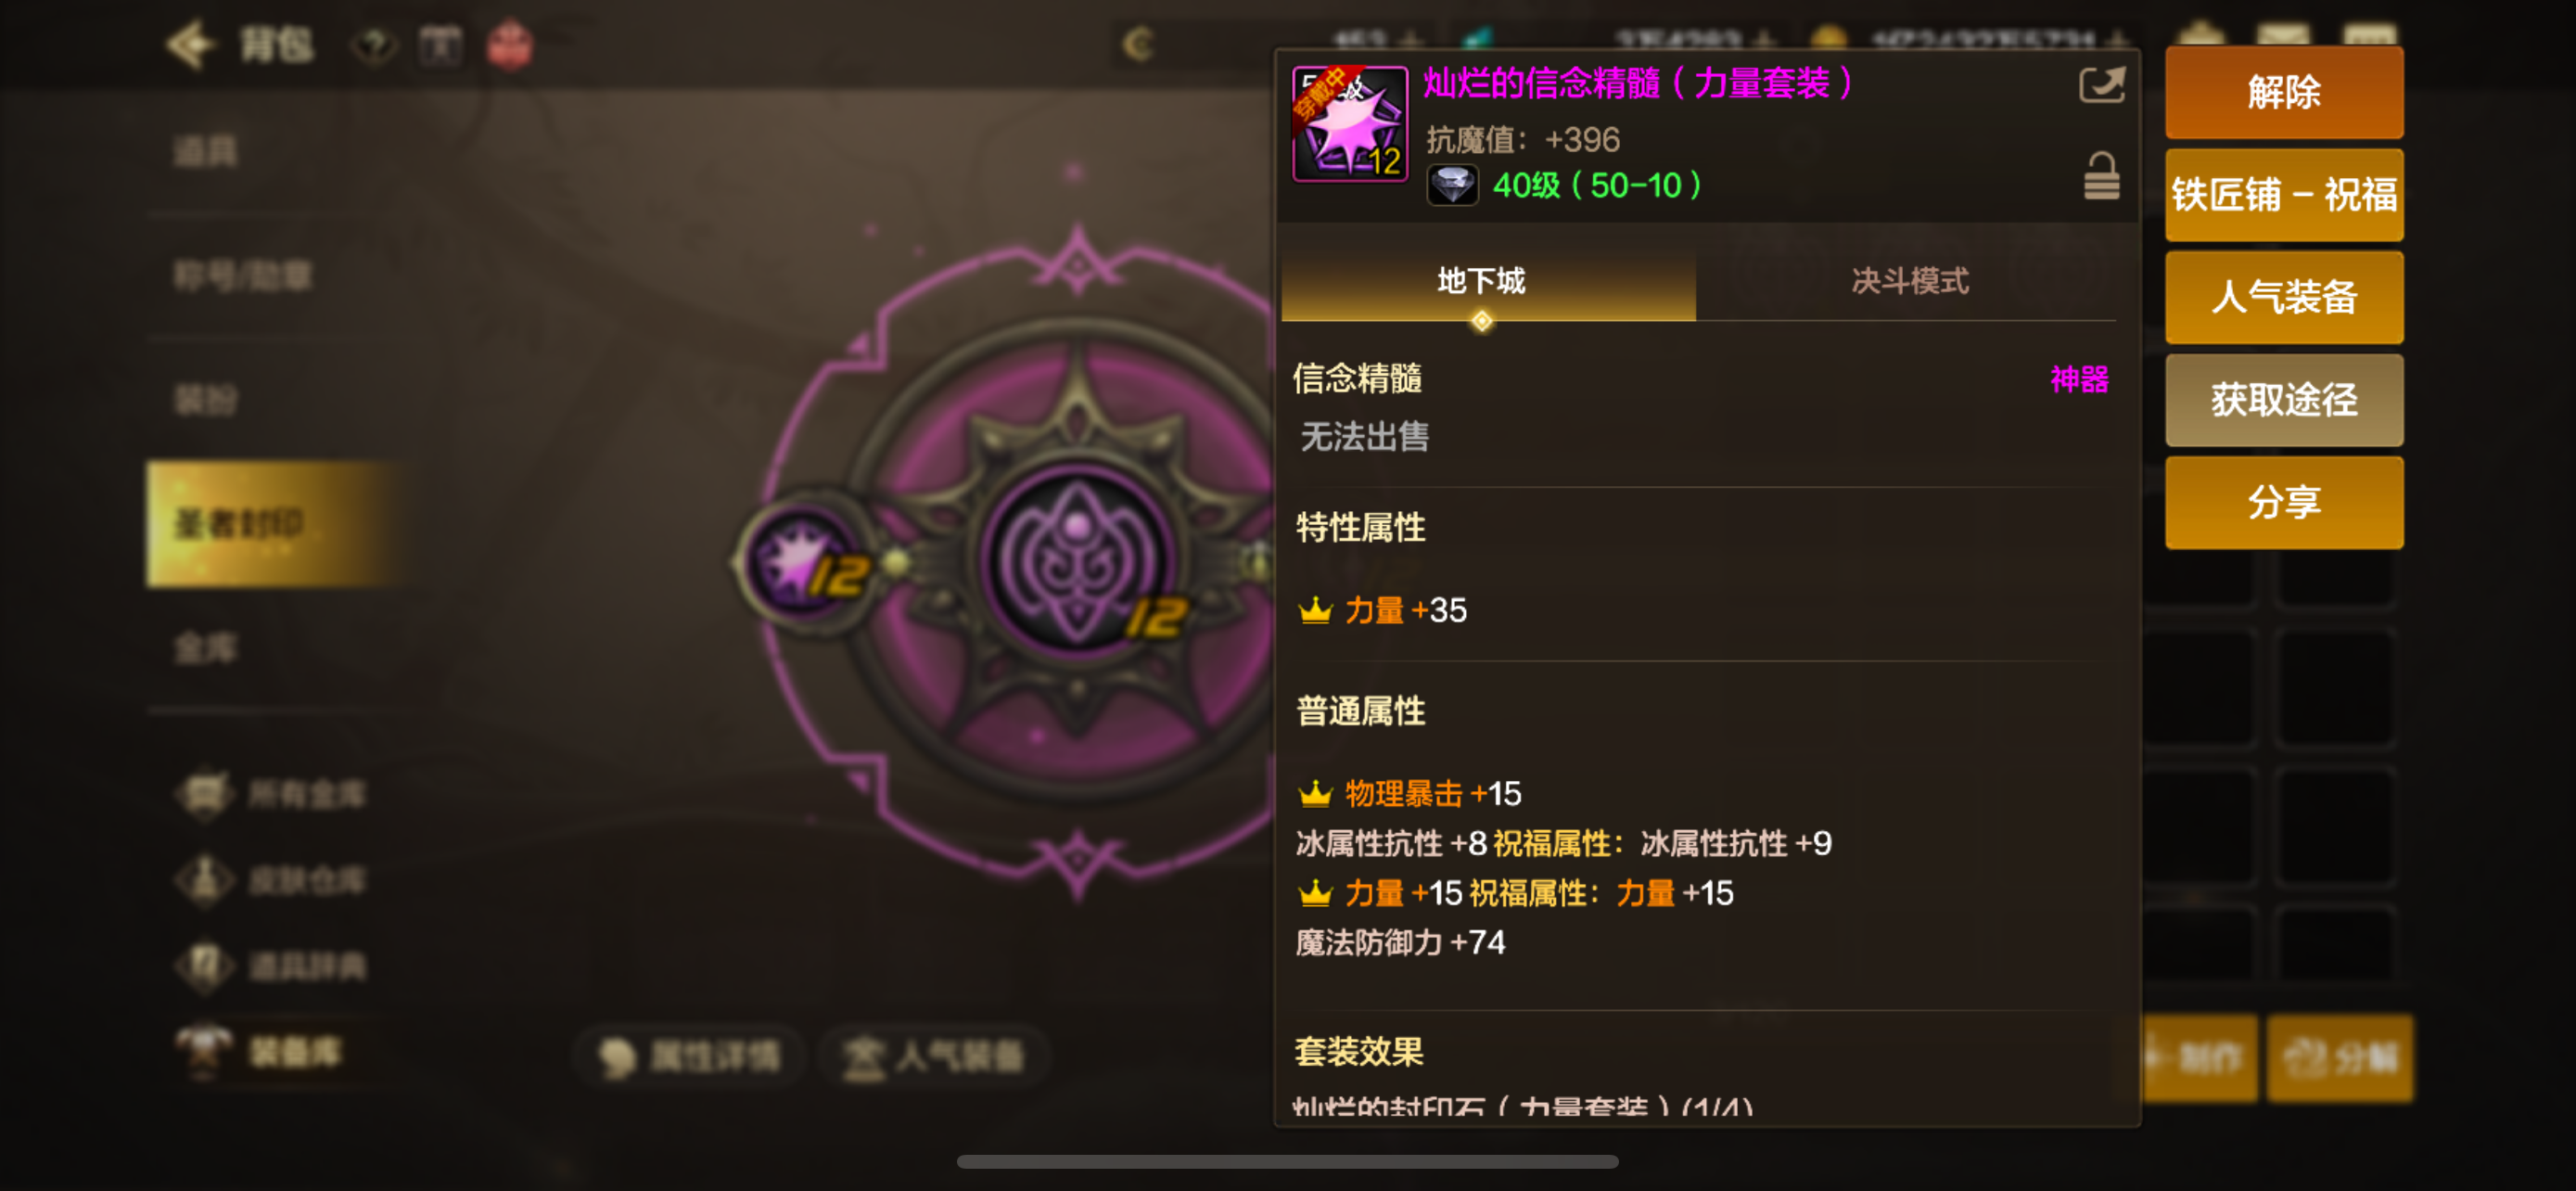This screenshot has width=2576, height=1191.
Task: Click the 分解 button at bottom right
Action: (2340, 1058)
